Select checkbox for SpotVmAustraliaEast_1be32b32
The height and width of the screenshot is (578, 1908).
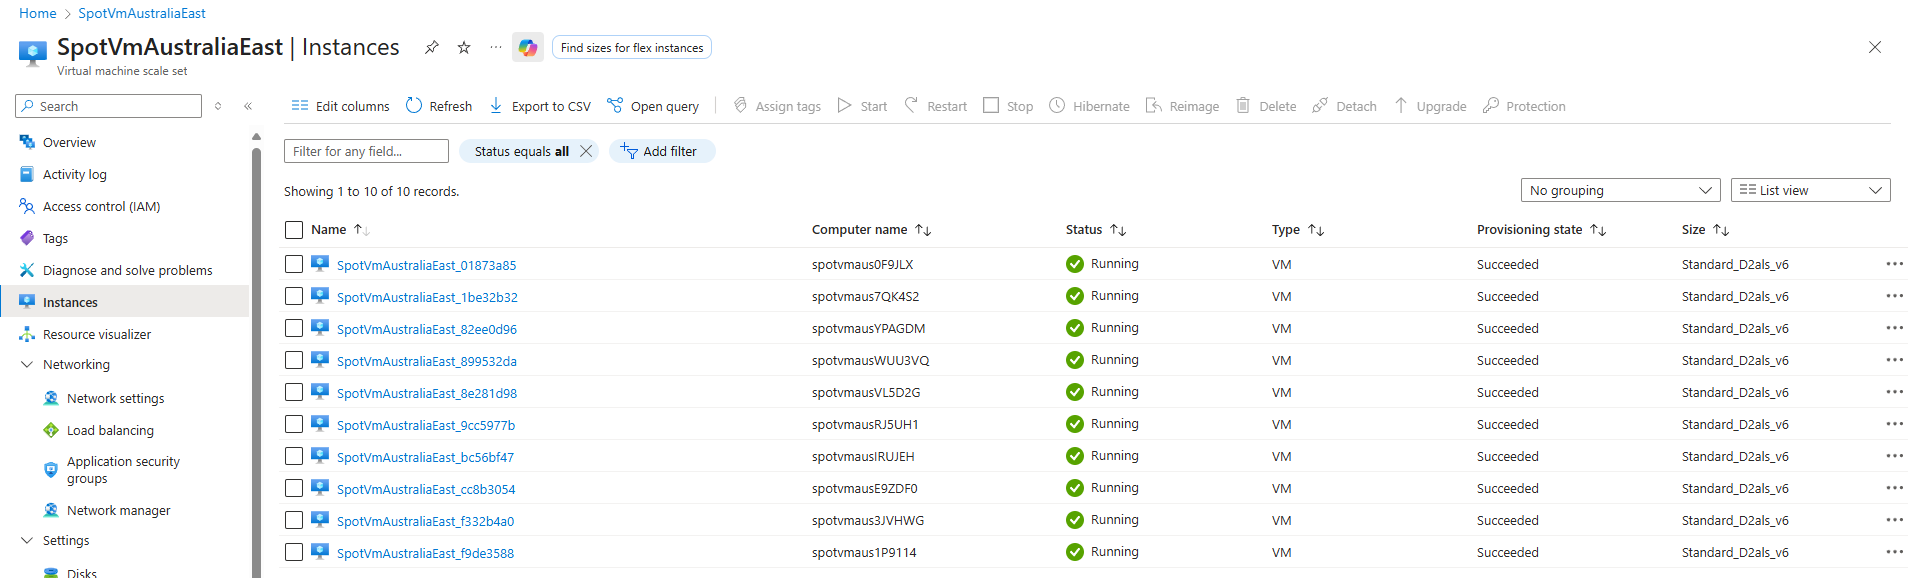tap(294, 296)
